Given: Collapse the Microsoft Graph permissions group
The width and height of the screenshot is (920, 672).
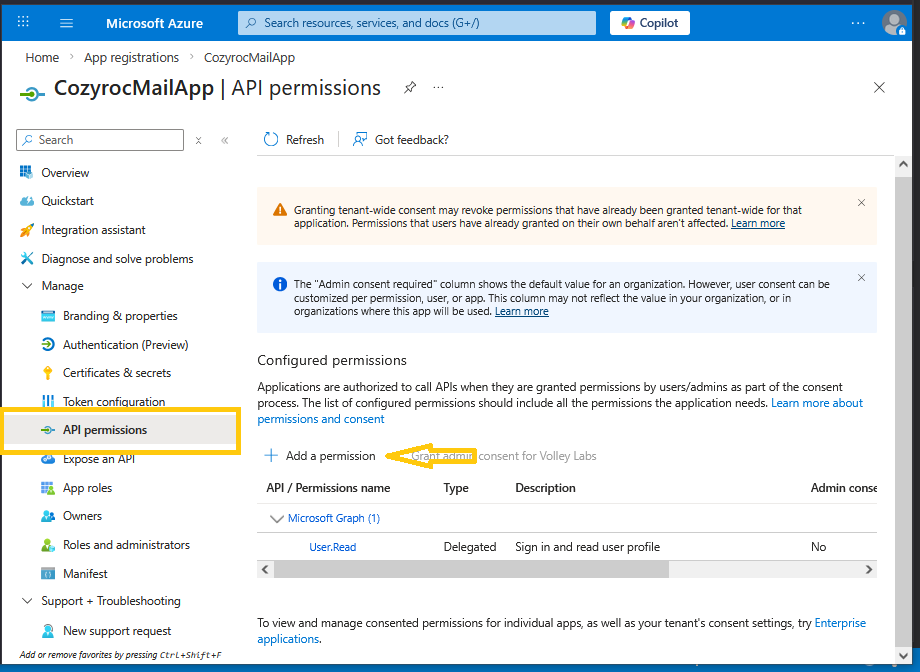Looking at the screenshot, I should coord(277,518).
